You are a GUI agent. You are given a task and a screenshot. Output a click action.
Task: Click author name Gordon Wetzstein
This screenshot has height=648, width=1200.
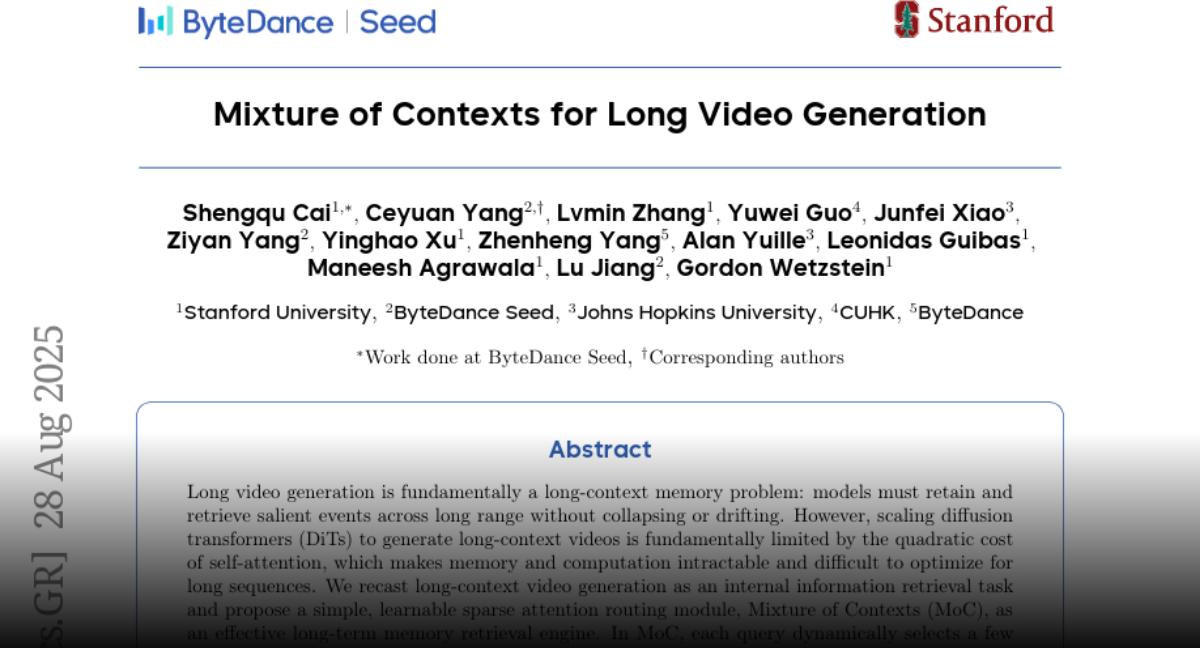pos(780,268)
